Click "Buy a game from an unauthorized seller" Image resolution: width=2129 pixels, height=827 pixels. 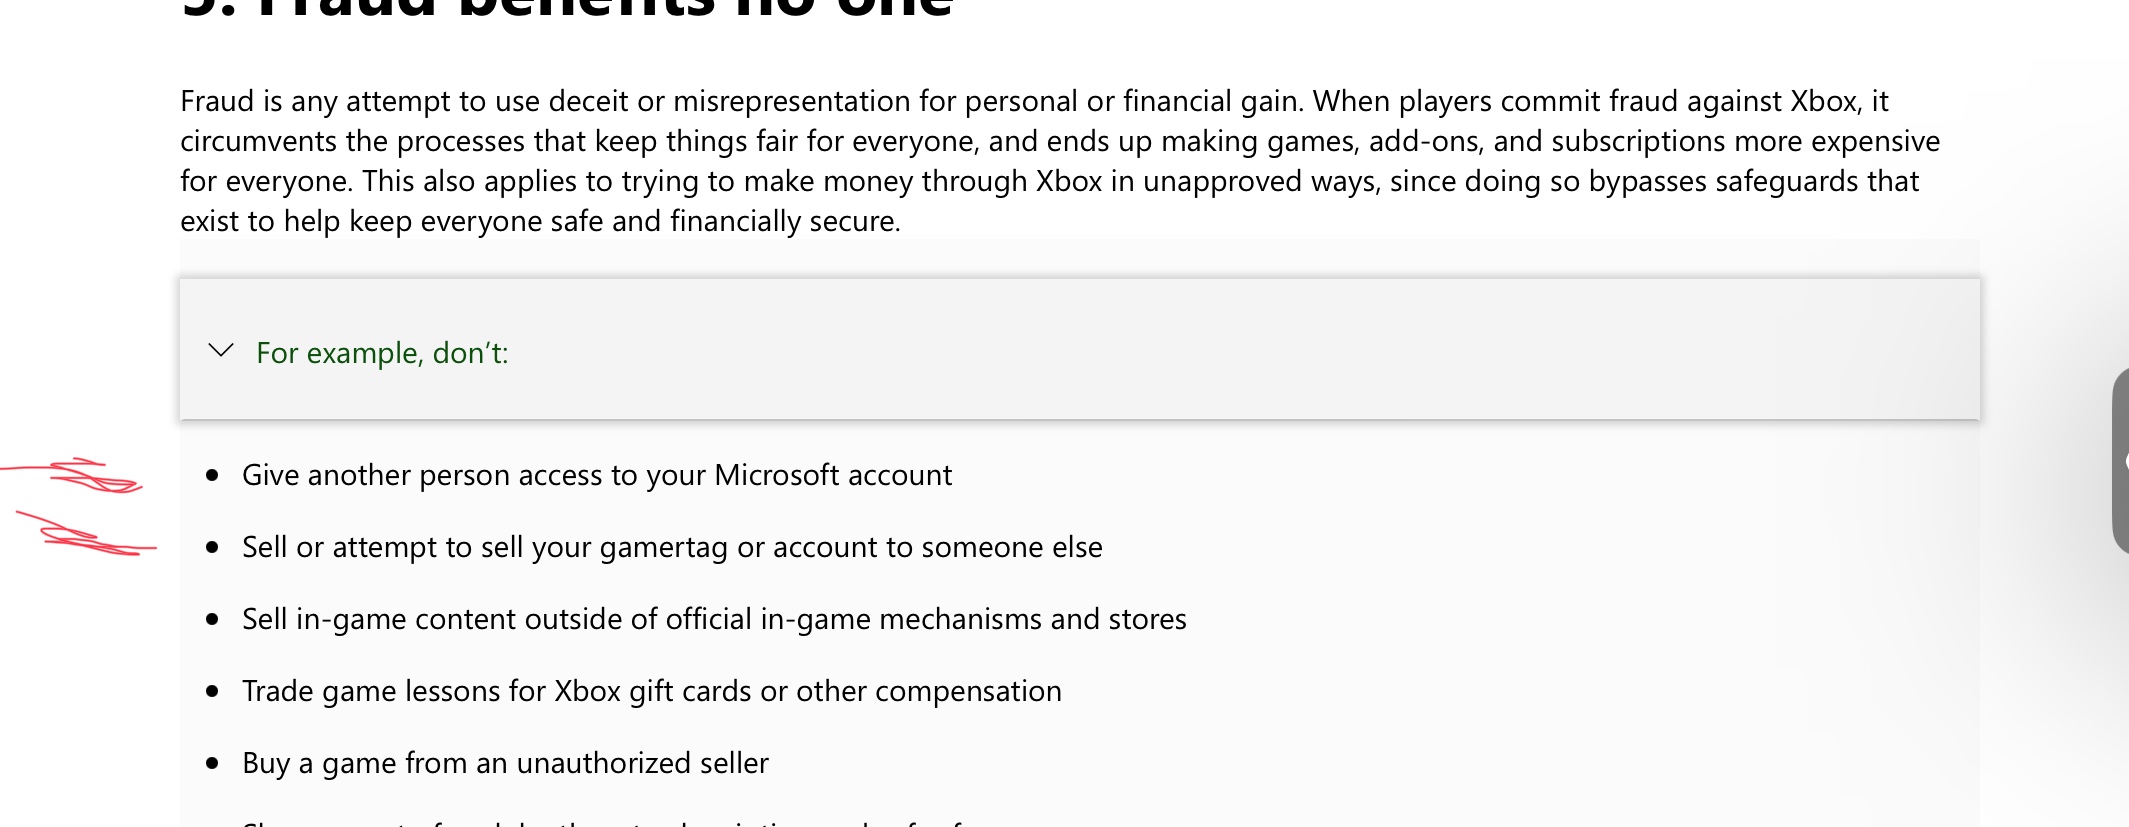pyautogui.click(x=505, y=763)
